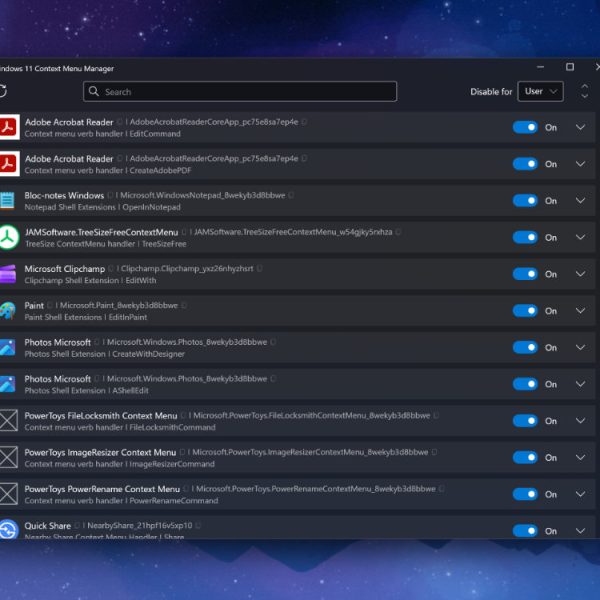Click the placeholder icon for PowerToys FileLocksmith
This screenshot has width=600, height=600.
[8, 420]
